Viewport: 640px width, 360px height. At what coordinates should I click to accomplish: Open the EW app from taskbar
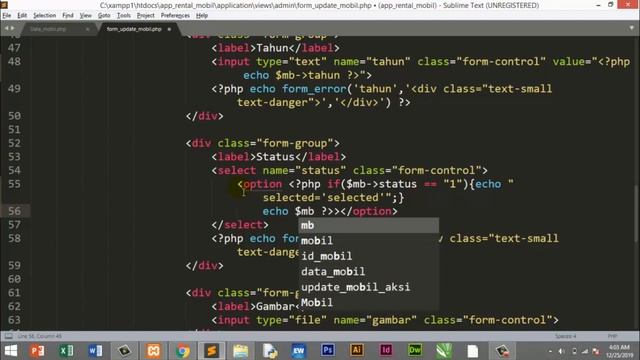coord(298,351)
